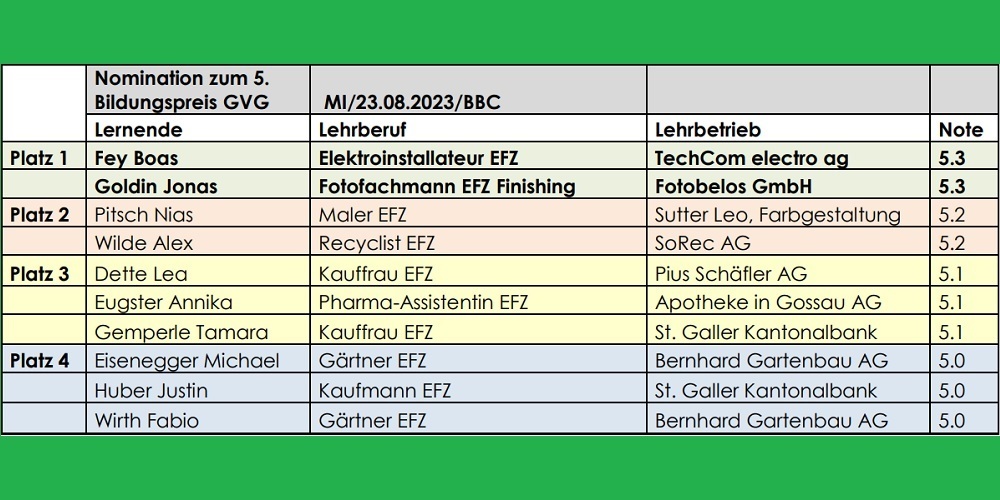Image resolution: width=1000 pixels, height=500 pixels.
Task: Select the name Eisenegger Michael
Action: click(187, 361)
